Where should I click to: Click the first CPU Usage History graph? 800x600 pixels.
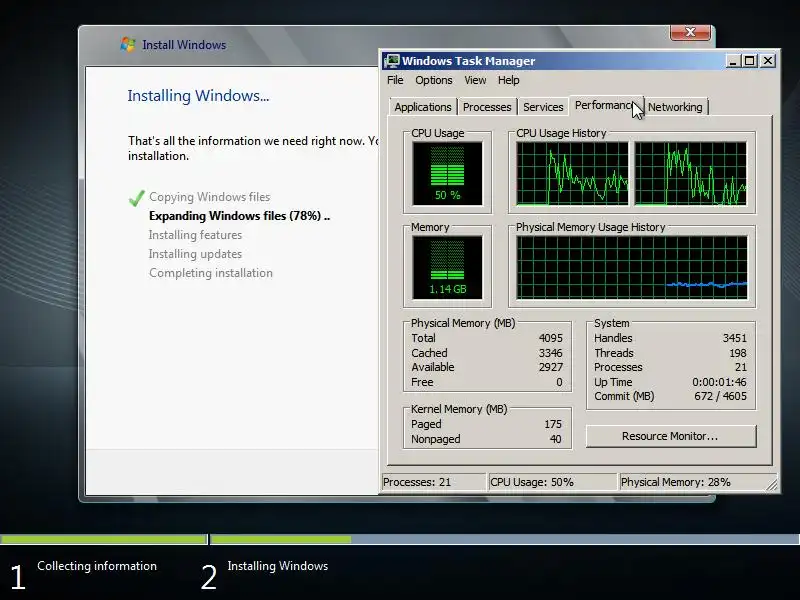[572, 173]
